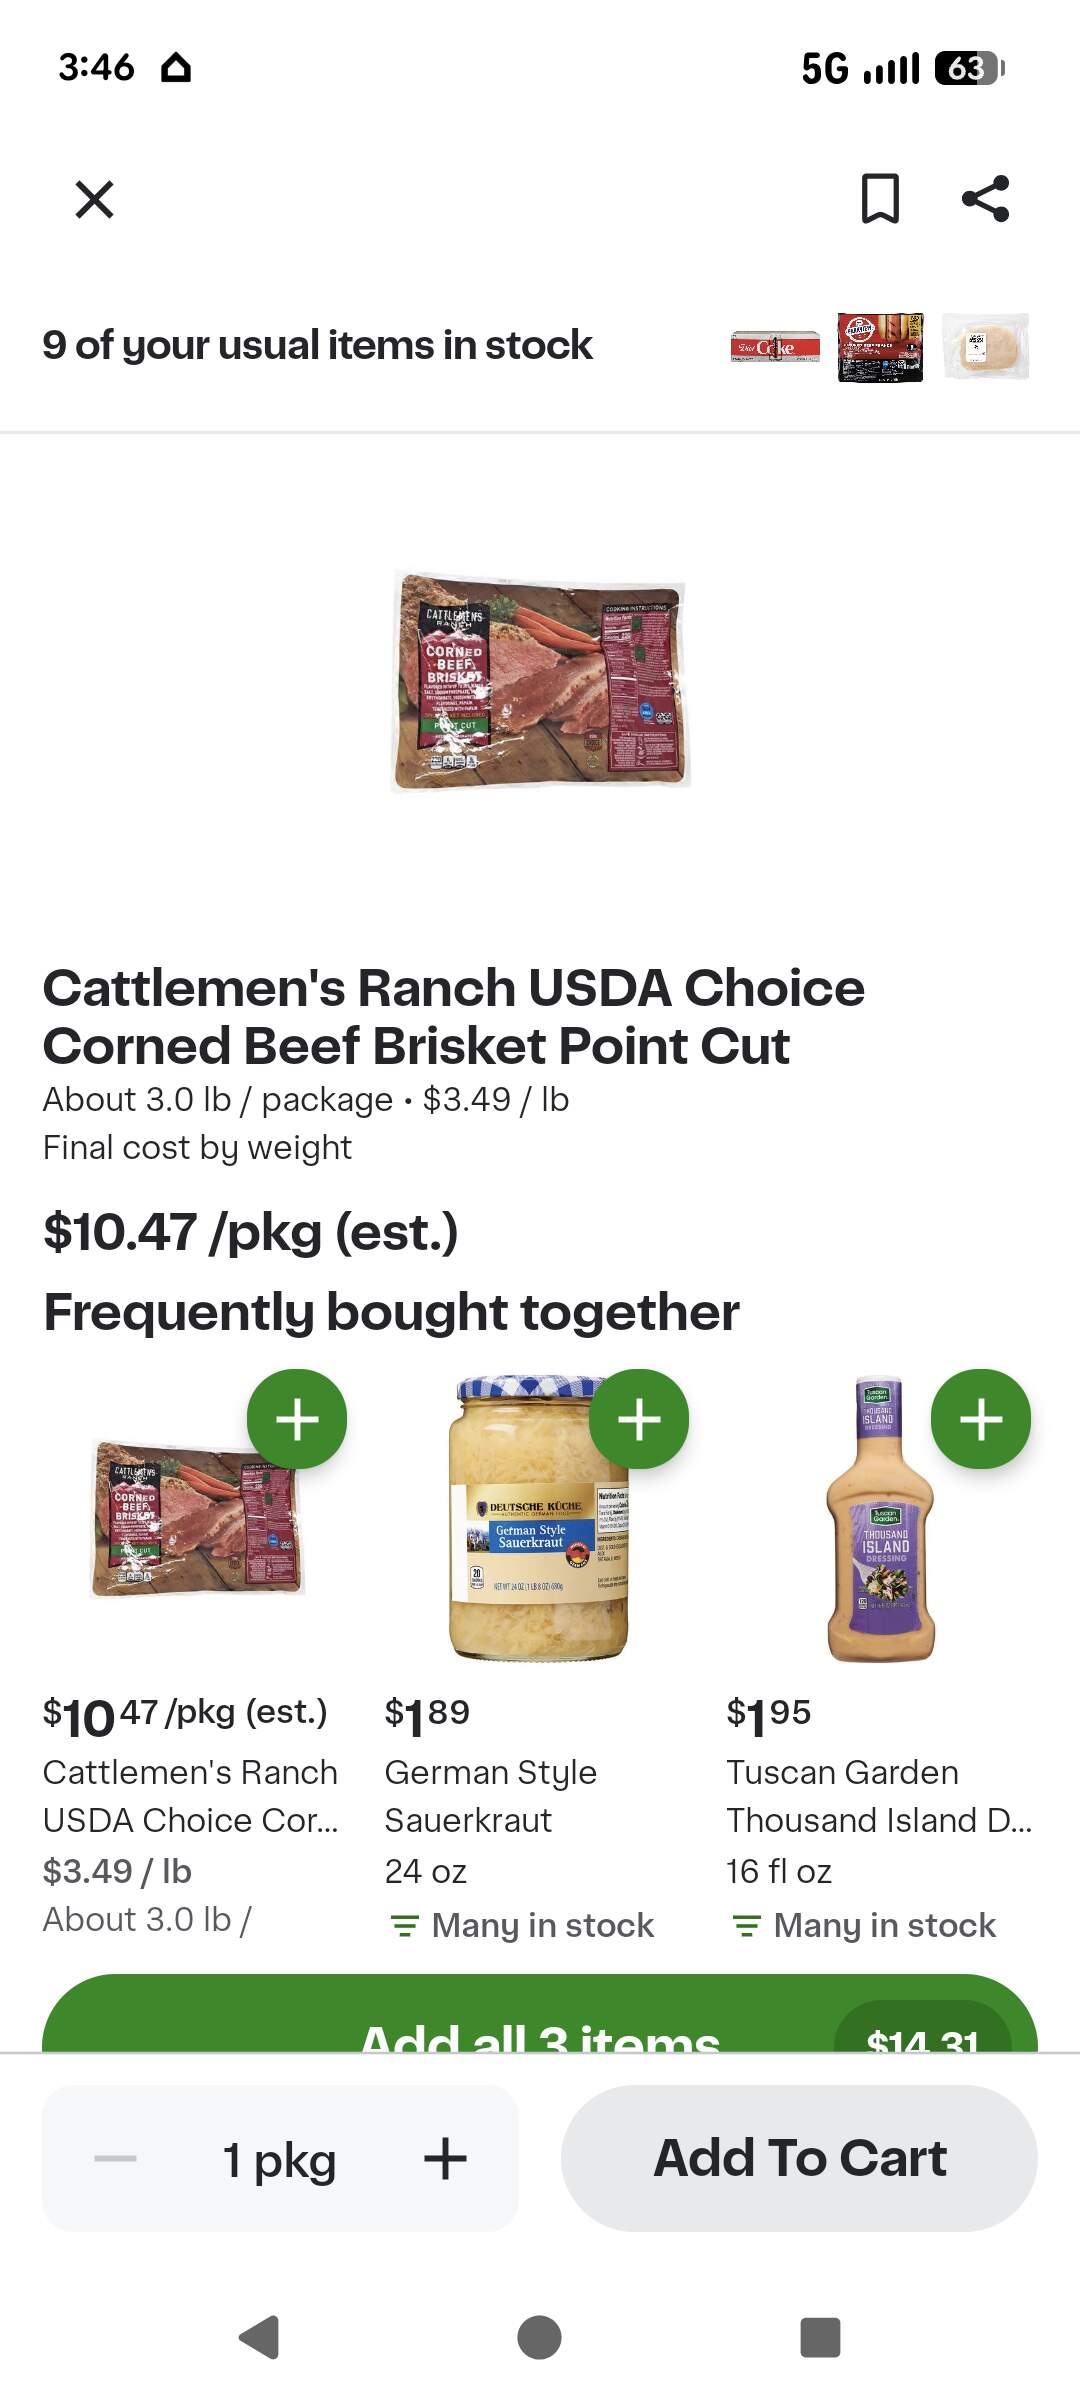Open the Diet Coke usual item thumbnail
The width and height of the screenshot is (1080, 2400).
click(x=775, y=347)
